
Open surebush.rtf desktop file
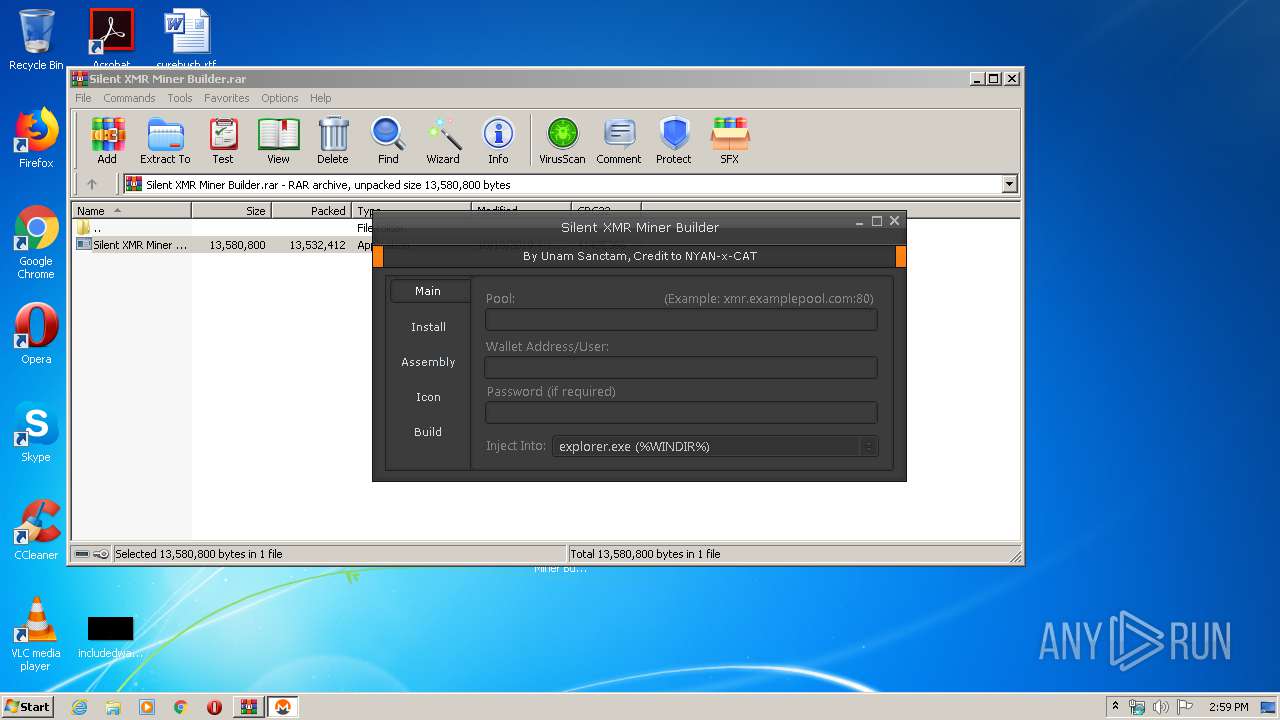[187, 38]
